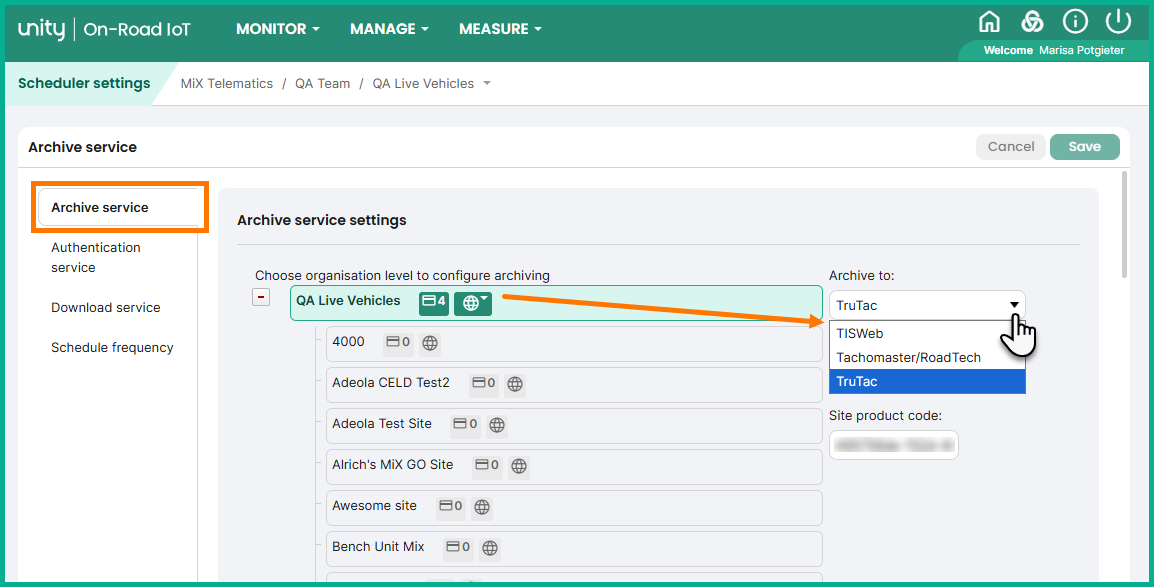The image size is (1154, 587).
Task: Click the Site product code field
Action: point(893,445)
